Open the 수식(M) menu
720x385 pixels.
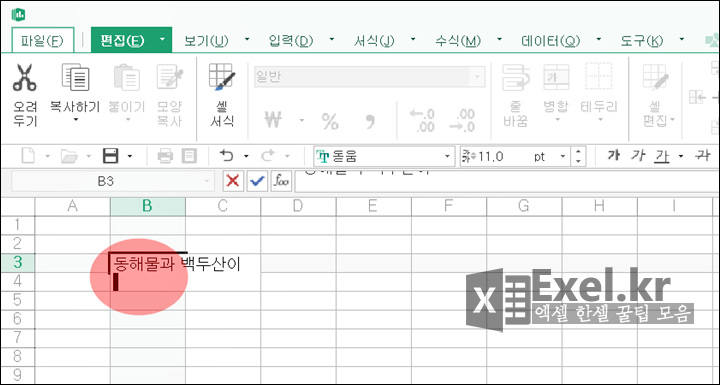click(458, 41)
